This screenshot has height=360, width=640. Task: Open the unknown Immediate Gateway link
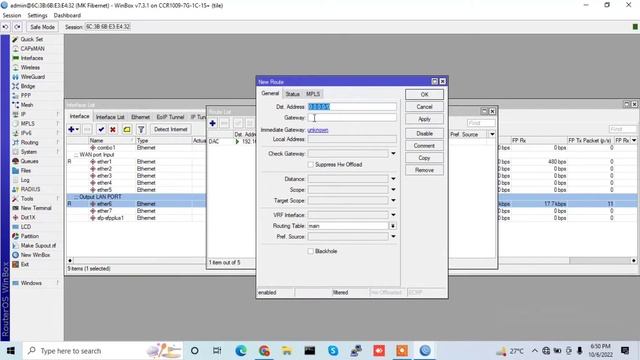(x=318, y=130)
